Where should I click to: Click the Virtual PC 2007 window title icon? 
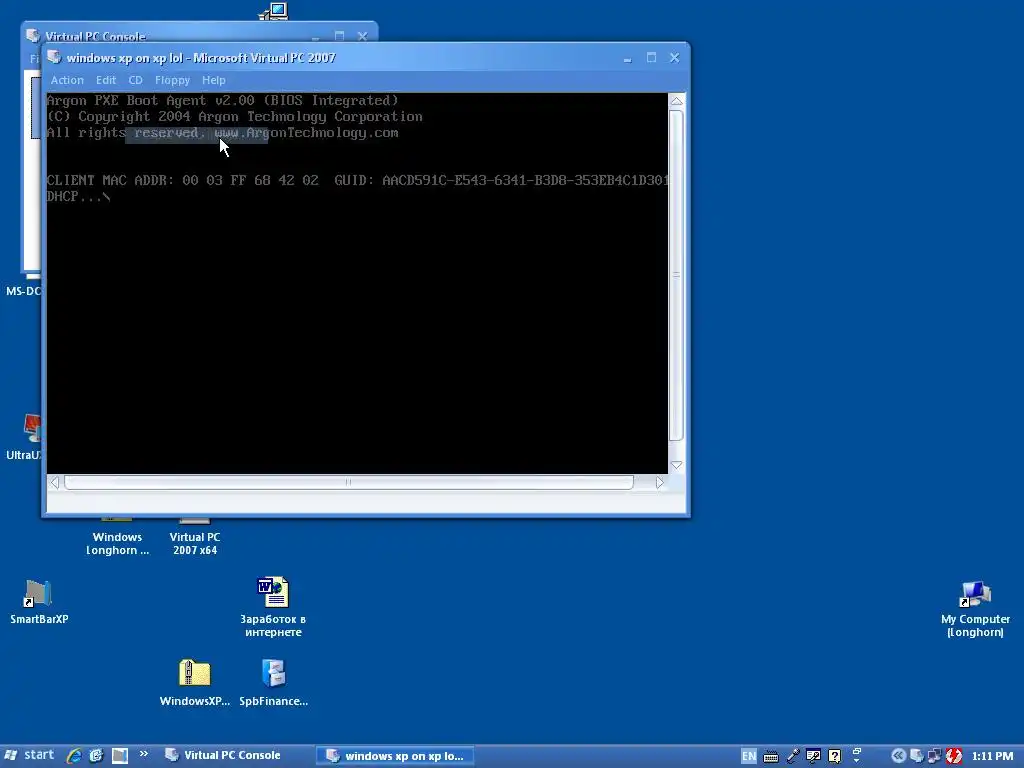click(x=54, y=57)
